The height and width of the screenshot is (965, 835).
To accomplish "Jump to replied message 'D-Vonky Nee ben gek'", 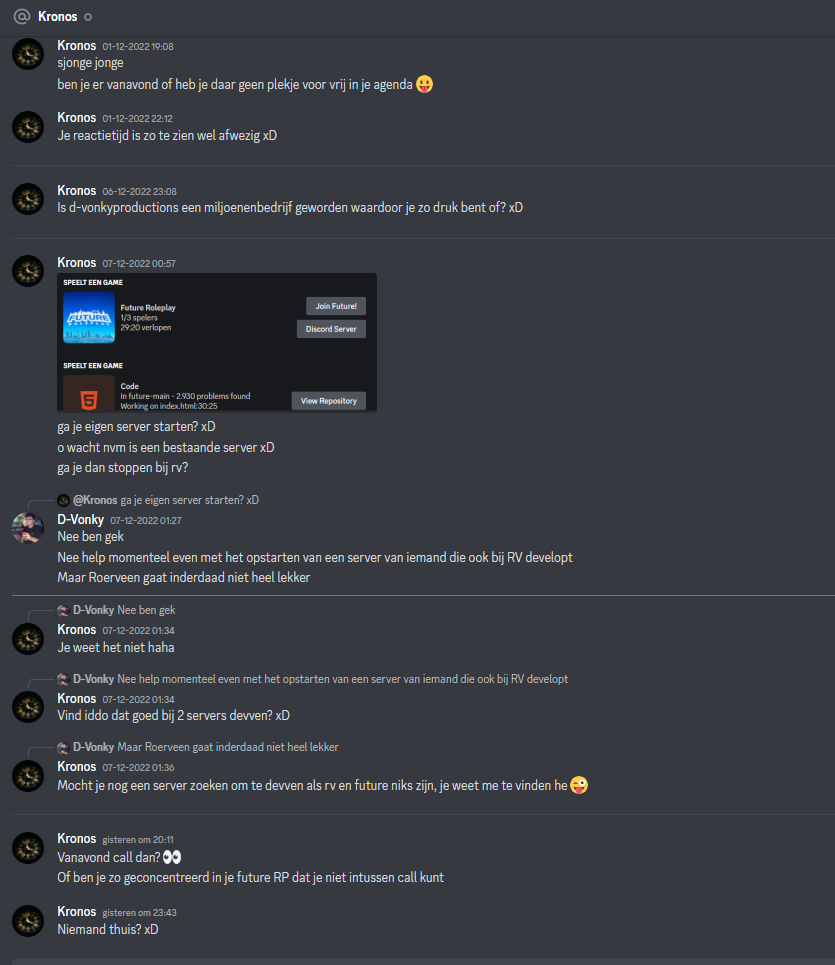I will point(116,610).
